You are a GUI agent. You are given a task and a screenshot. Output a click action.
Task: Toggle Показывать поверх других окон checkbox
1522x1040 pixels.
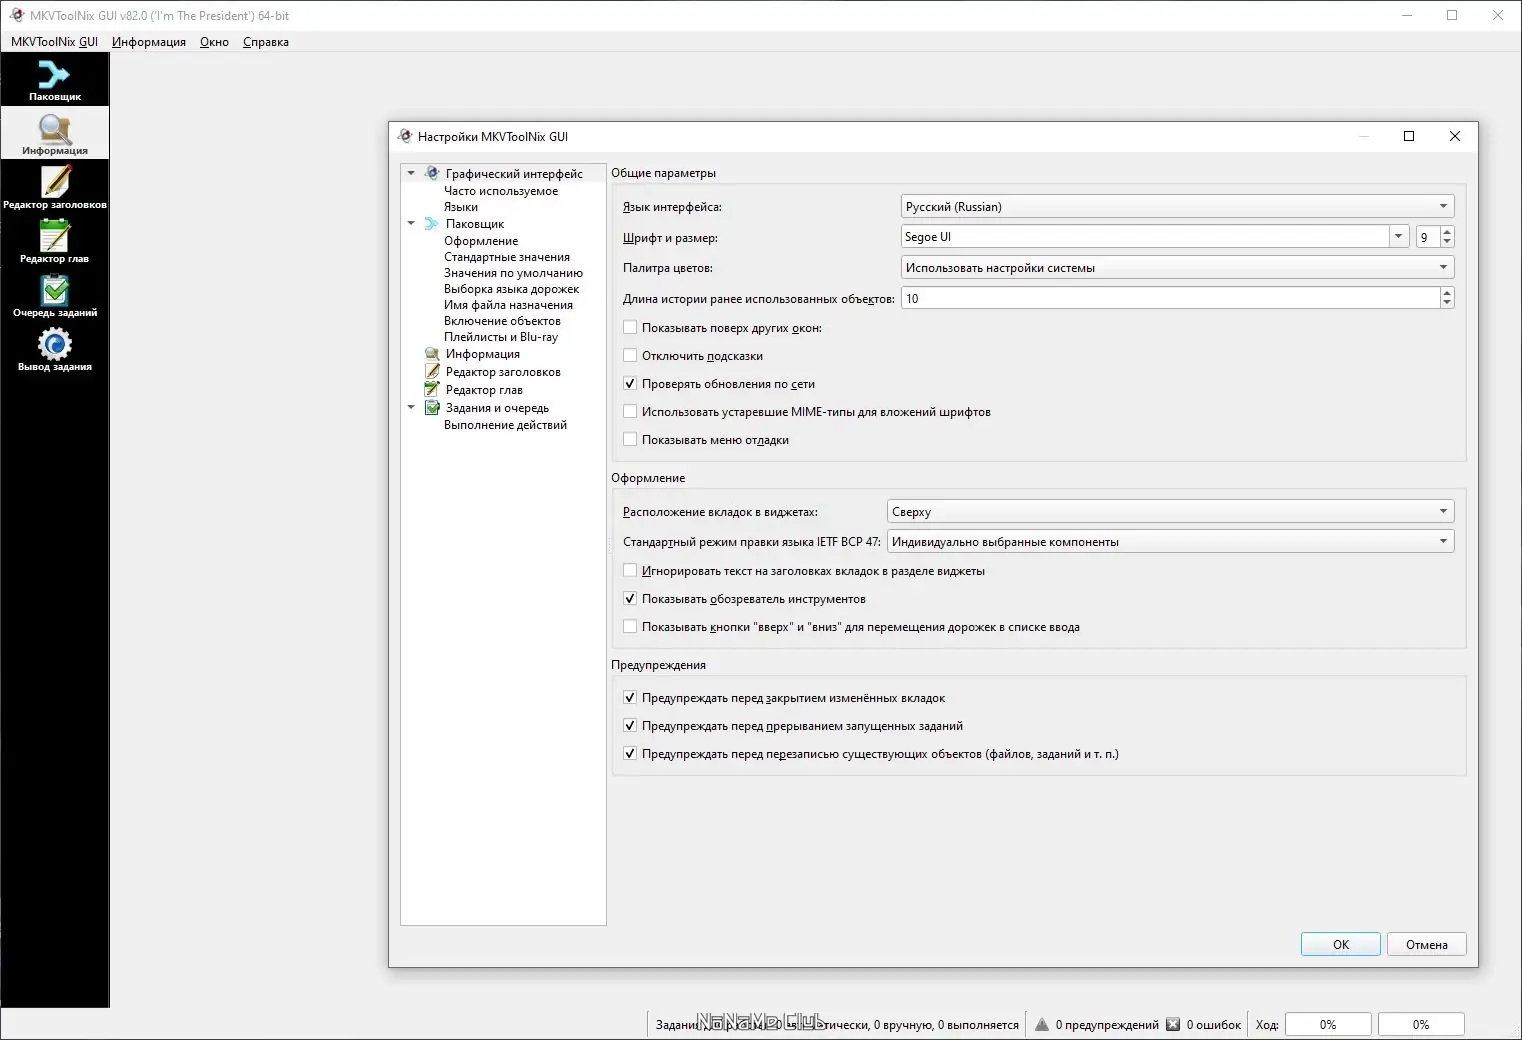[630, 327]
